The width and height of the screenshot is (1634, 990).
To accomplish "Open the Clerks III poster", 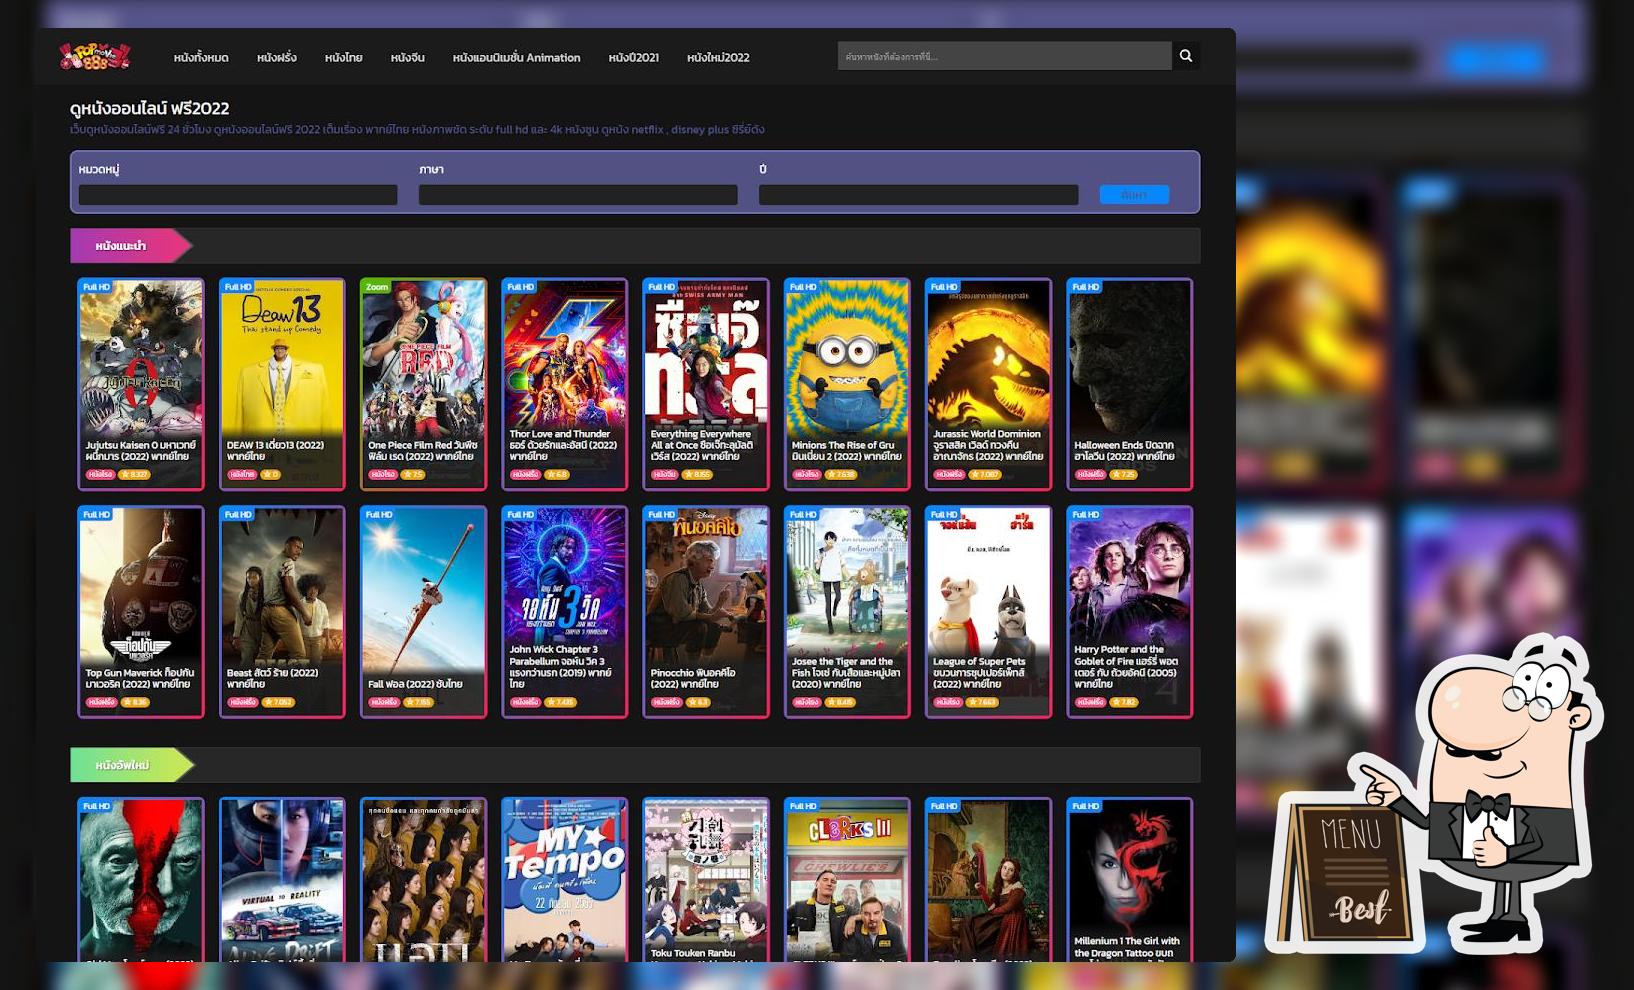I will pos(847,880).
